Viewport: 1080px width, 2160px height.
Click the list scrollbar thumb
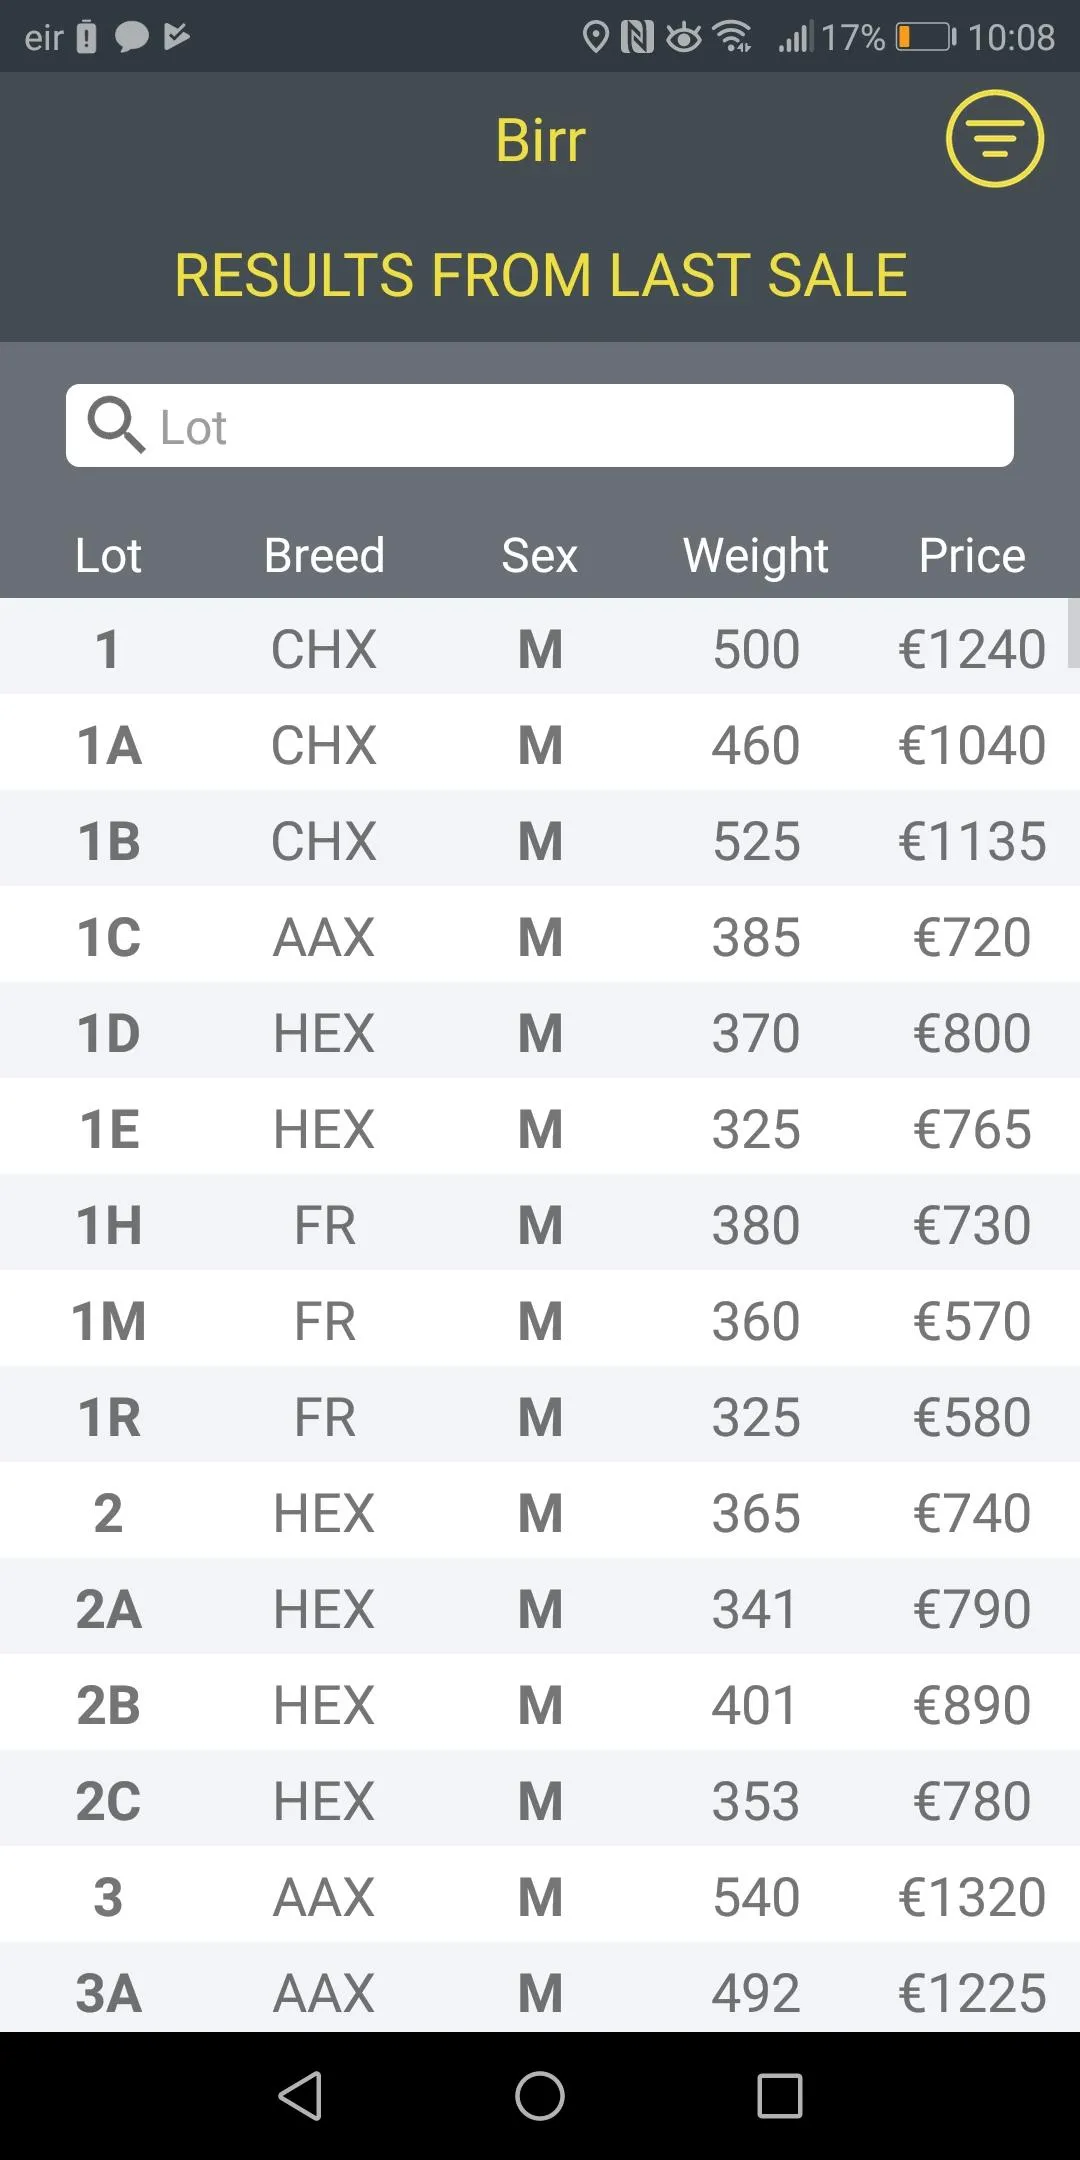click(1074, 632)
